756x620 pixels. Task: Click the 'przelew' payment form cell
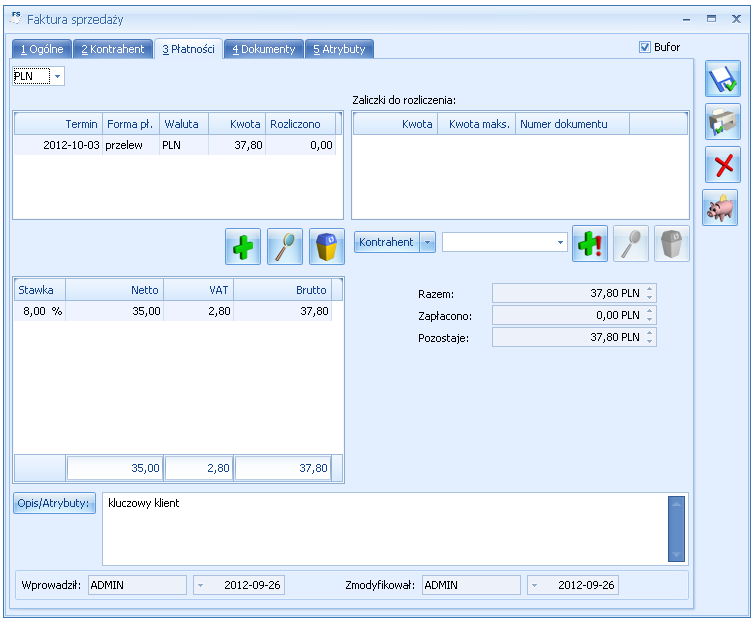click(131, 145)
